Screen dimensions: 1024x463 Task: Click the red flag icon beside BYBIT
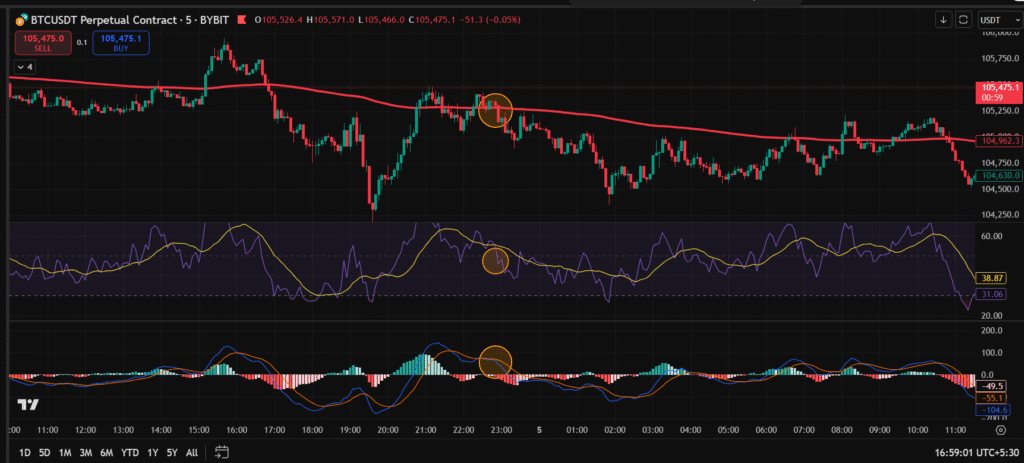tap(240, 20)
